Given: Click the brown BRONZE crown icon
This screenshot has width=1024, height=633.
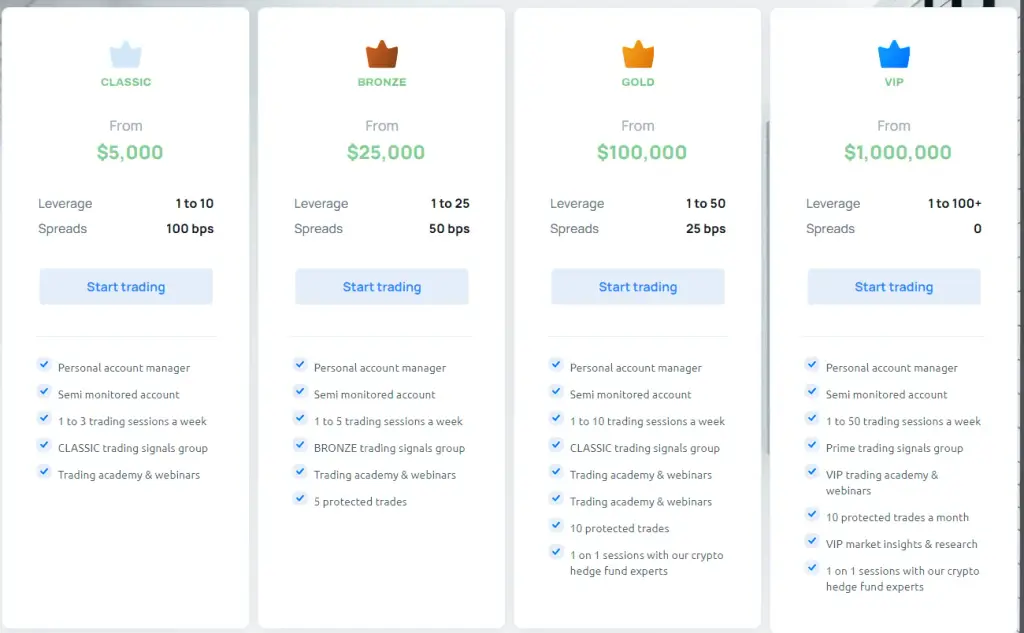Looking at the screenshot, I should pyautogui.click(x=381, y=55).
